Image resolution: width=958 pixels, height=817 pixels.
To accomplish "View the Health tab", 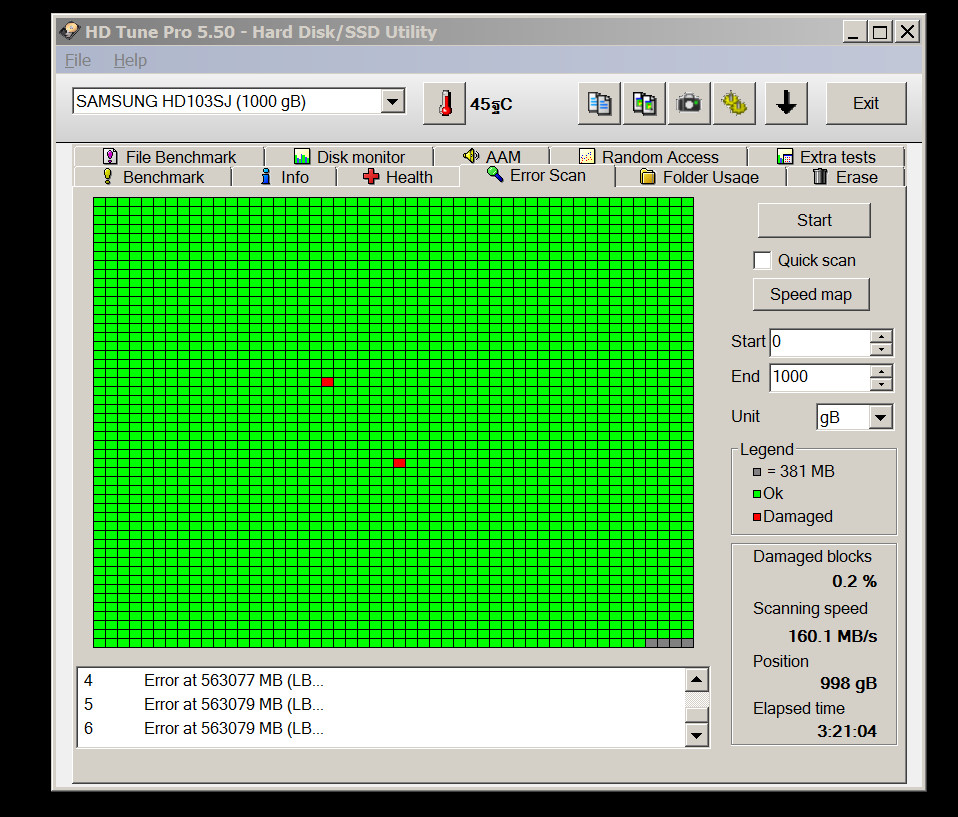I will 398,177.
